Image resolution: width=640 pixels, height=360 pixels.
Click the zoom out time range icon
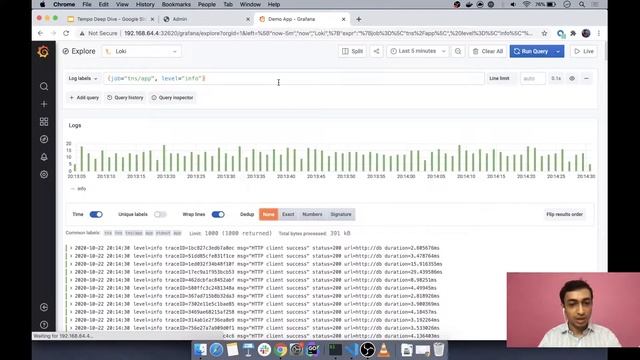458,51
